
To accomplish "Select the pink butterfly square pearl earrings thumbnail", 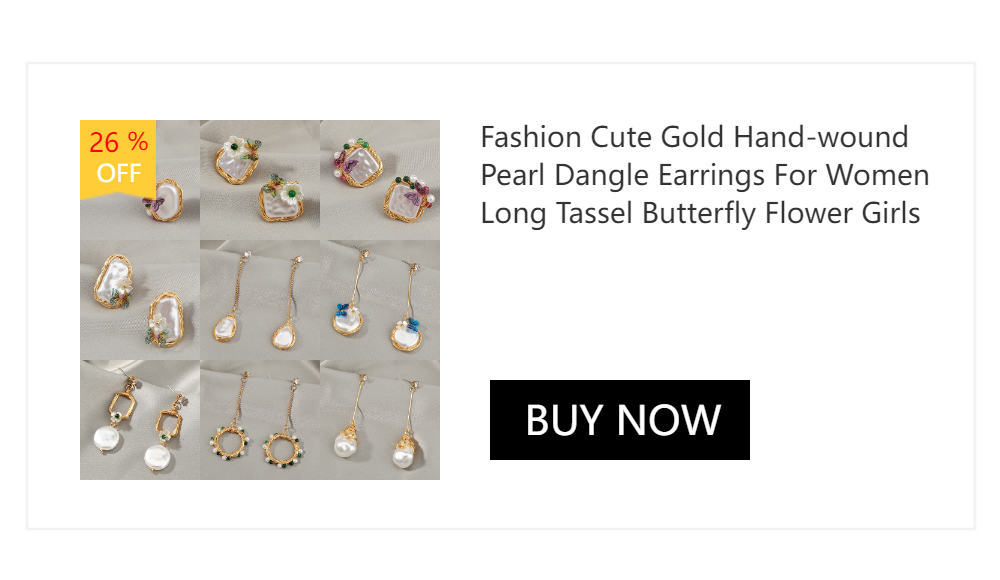I will point(380,180).
